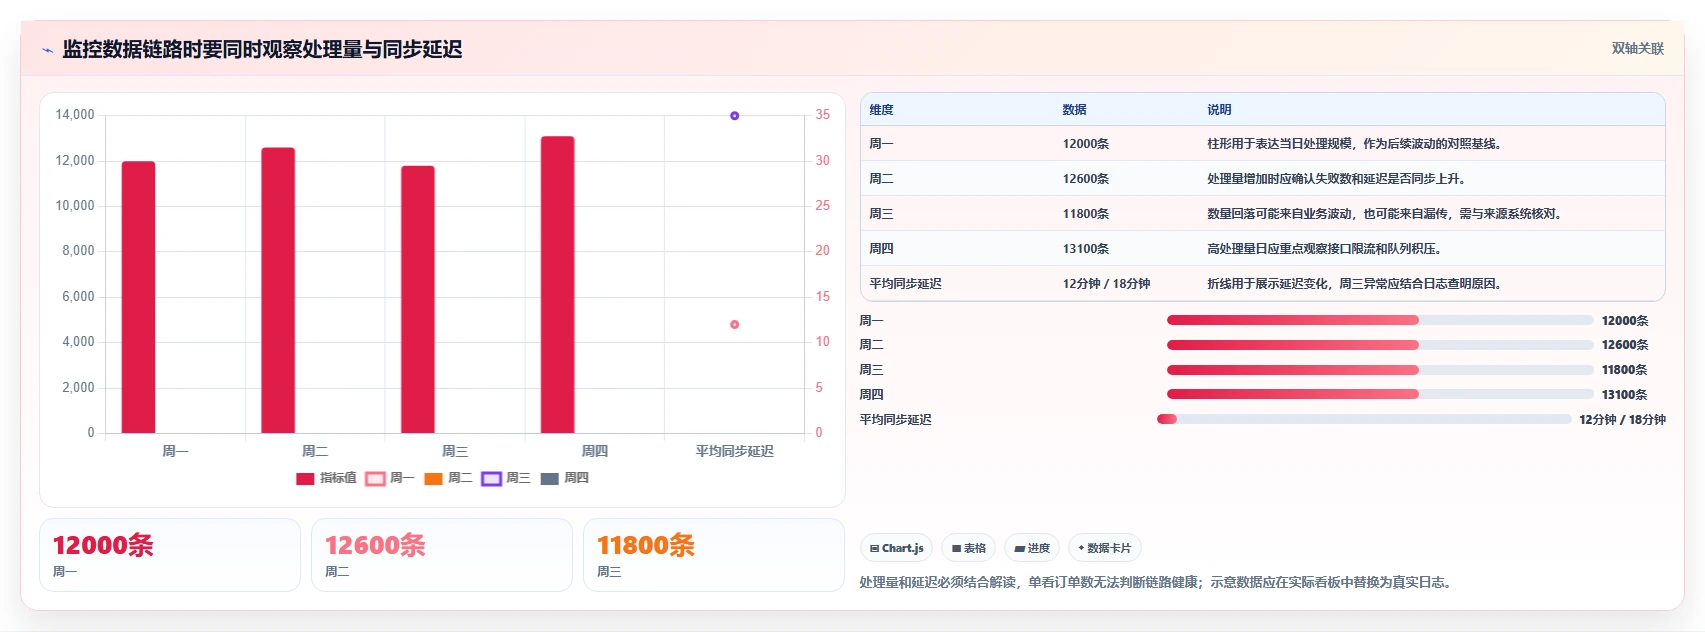Open the 12000条 周一 data card
Image resolution: width=1705 pixels, height=632 pixels.
coord(170,555)
